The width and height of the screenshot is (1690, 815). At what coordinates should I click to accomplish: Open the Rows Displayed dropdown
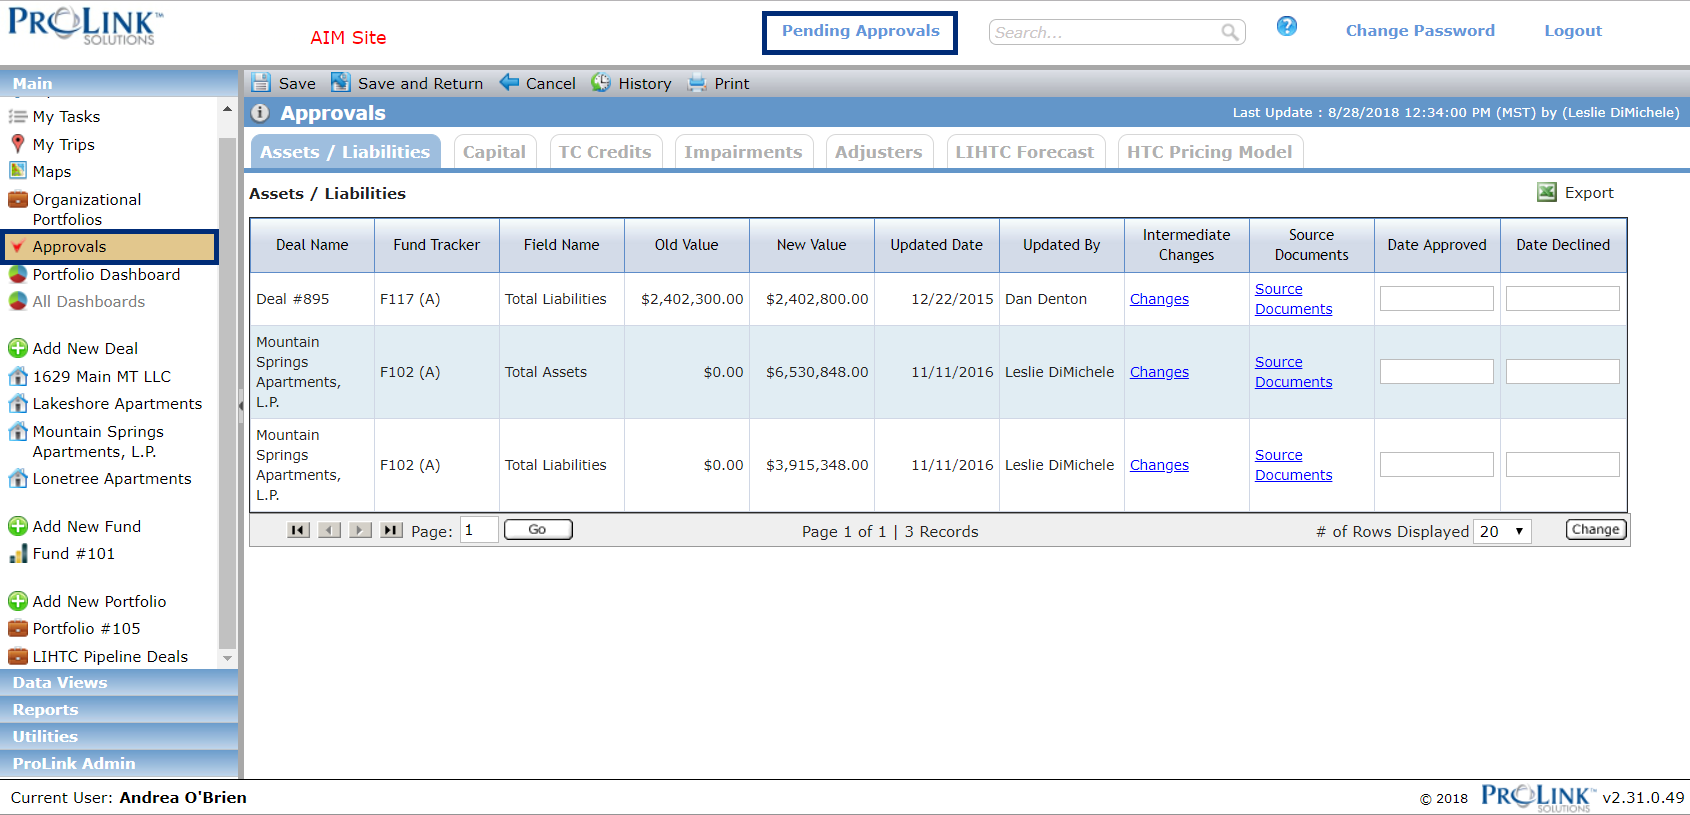(1502, 531)
